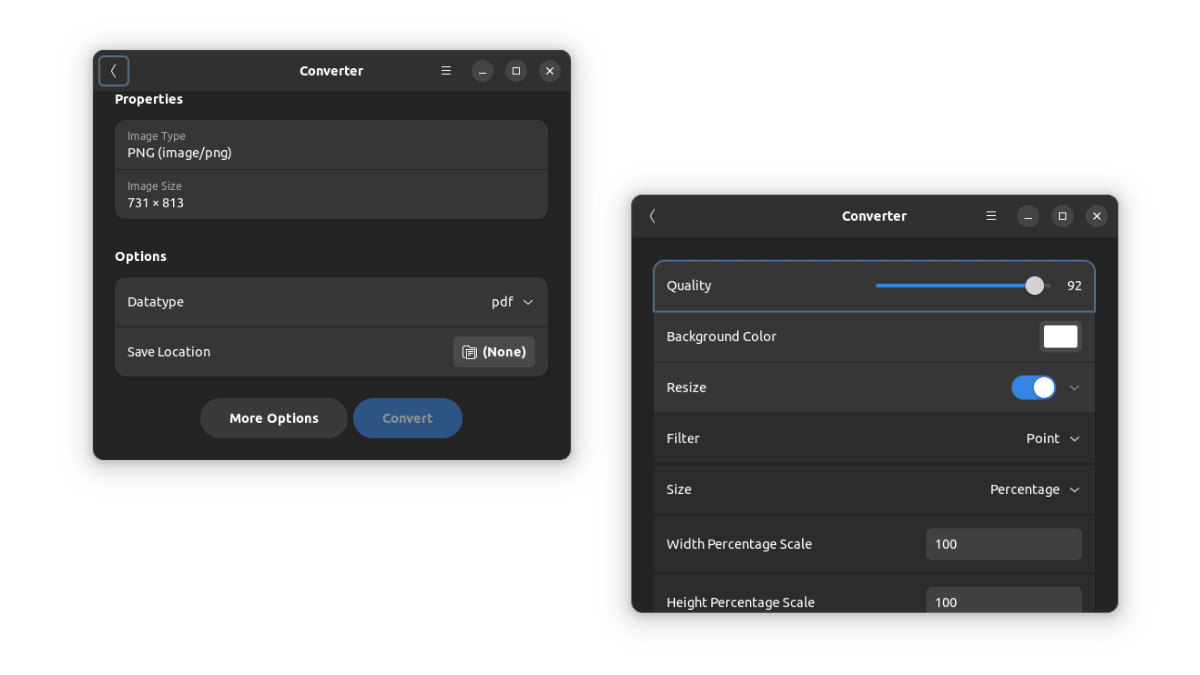Close the right Converter window
This screenshot has width=1200, height=675.
tap(1096, 216)
